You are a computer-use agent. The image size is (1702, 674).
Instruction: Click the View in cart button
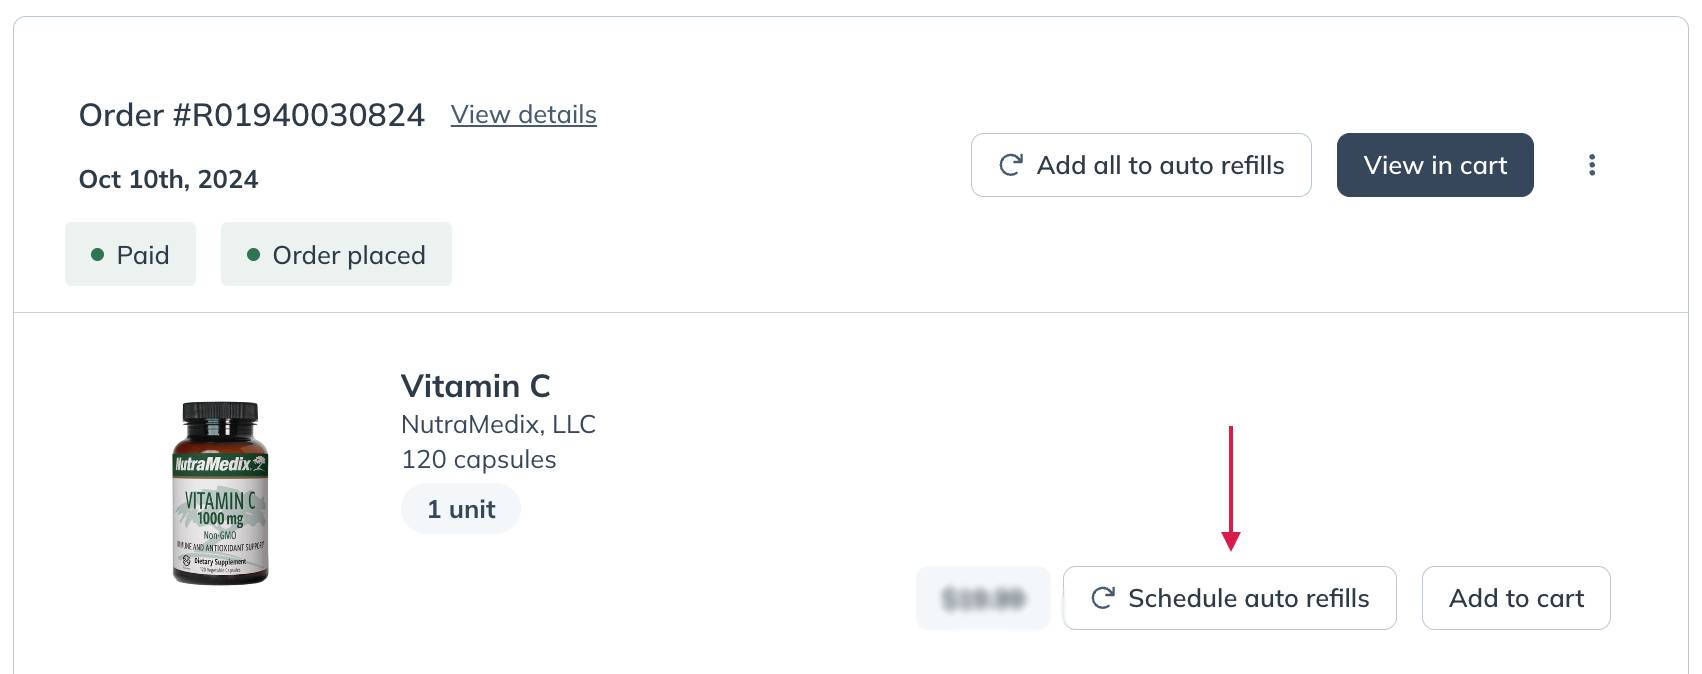tap(1435, 165)
